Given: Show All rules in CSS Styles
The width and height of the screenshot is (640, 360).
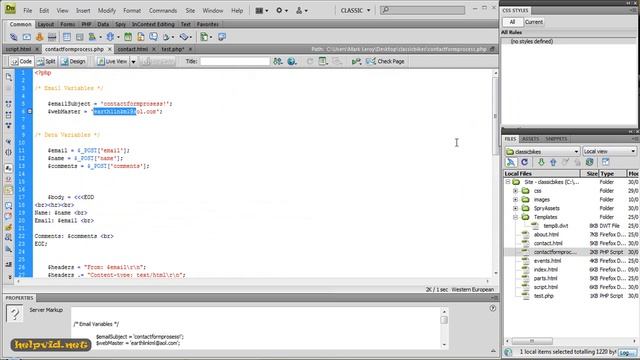Looking at the screenshot, I should click(x=512, y=22).
